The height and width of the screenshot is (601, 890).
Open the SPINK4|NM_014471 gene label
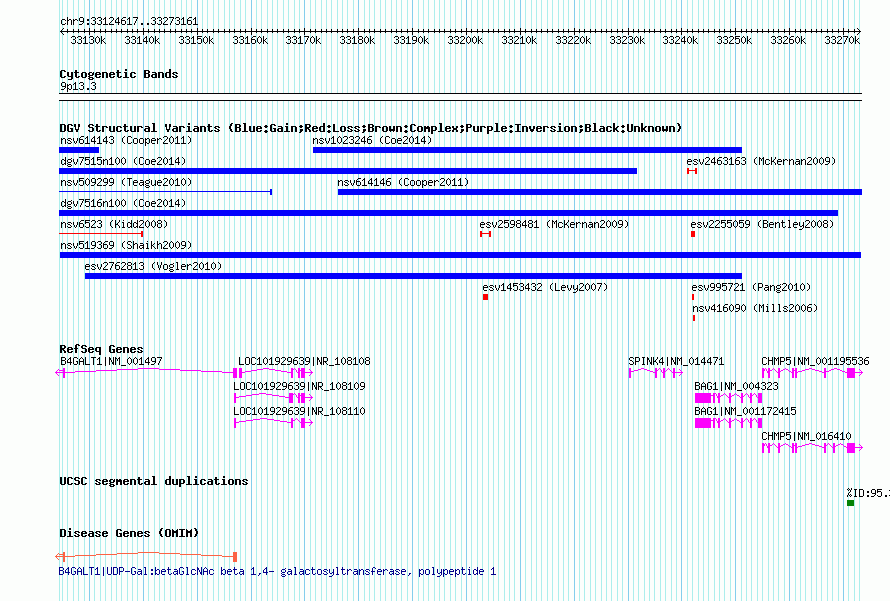pos(676,361)
